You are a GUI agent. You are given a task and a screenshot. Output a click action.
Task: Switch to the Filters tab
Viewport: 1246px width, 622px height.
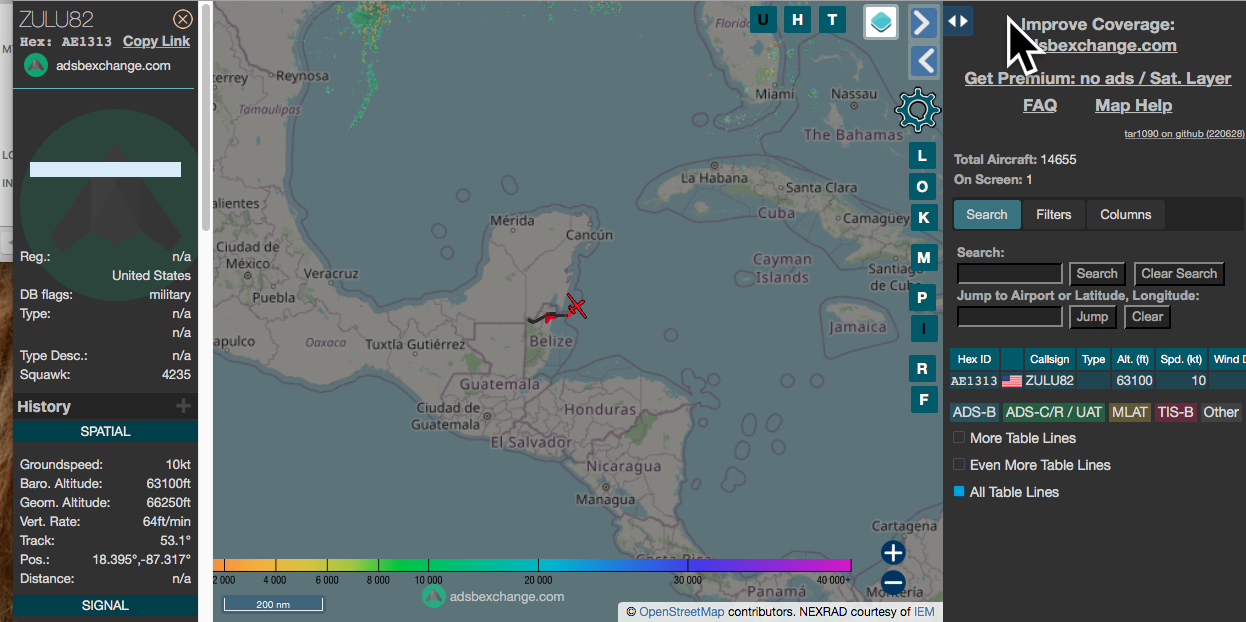click(x=1054, y=214)
